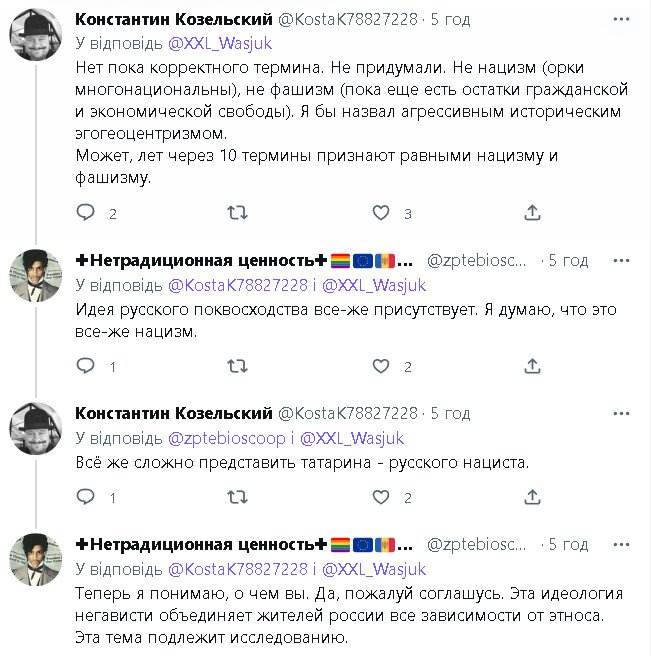
Task: Like the tweet about татарина русского нациста
Action: [381, 496]
